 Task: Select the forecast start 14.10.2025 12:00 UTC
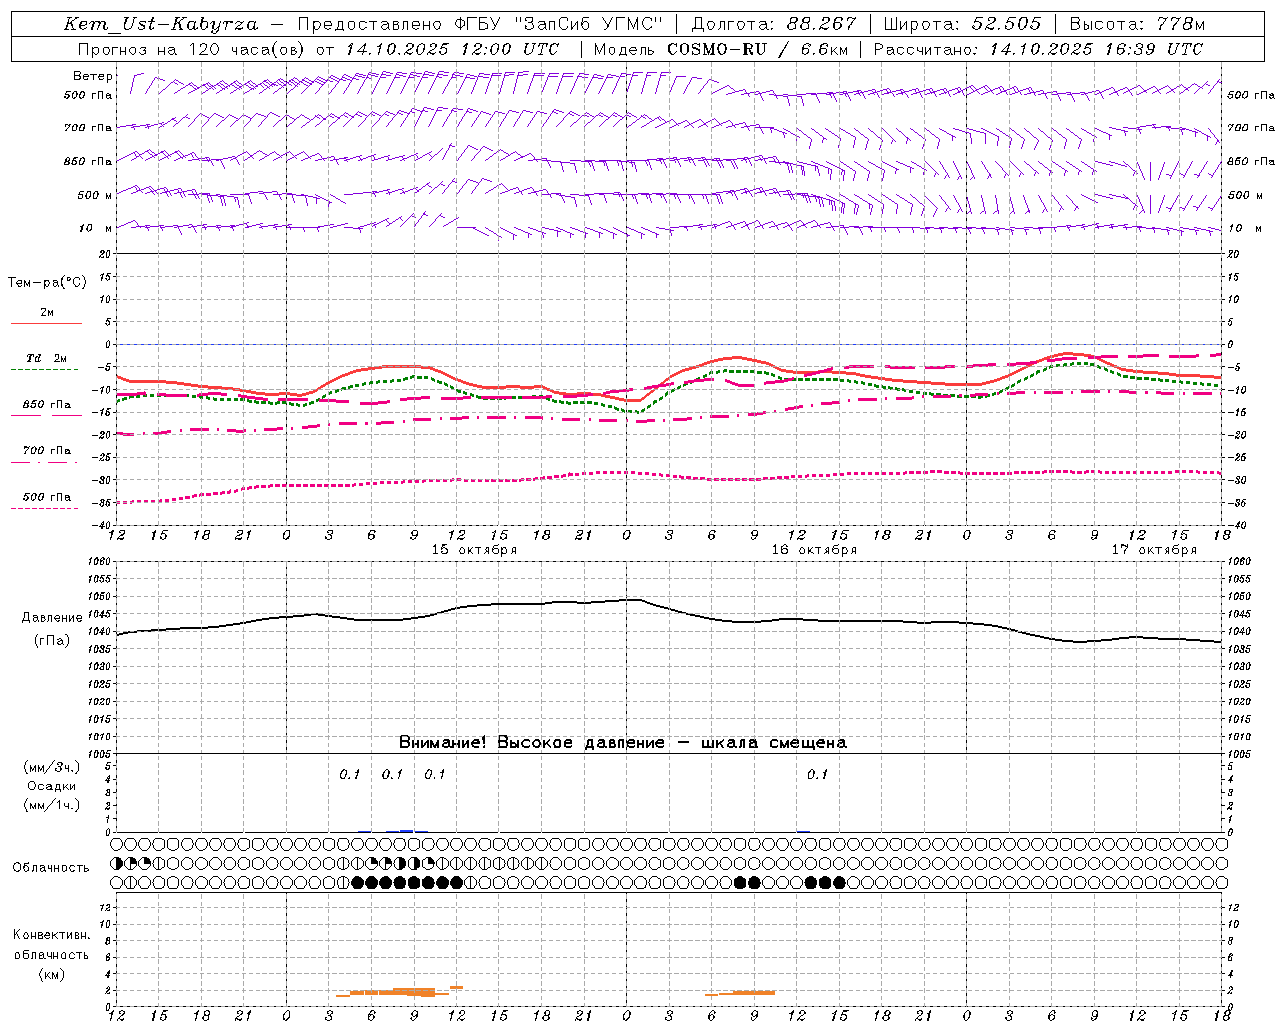[453, 49]
